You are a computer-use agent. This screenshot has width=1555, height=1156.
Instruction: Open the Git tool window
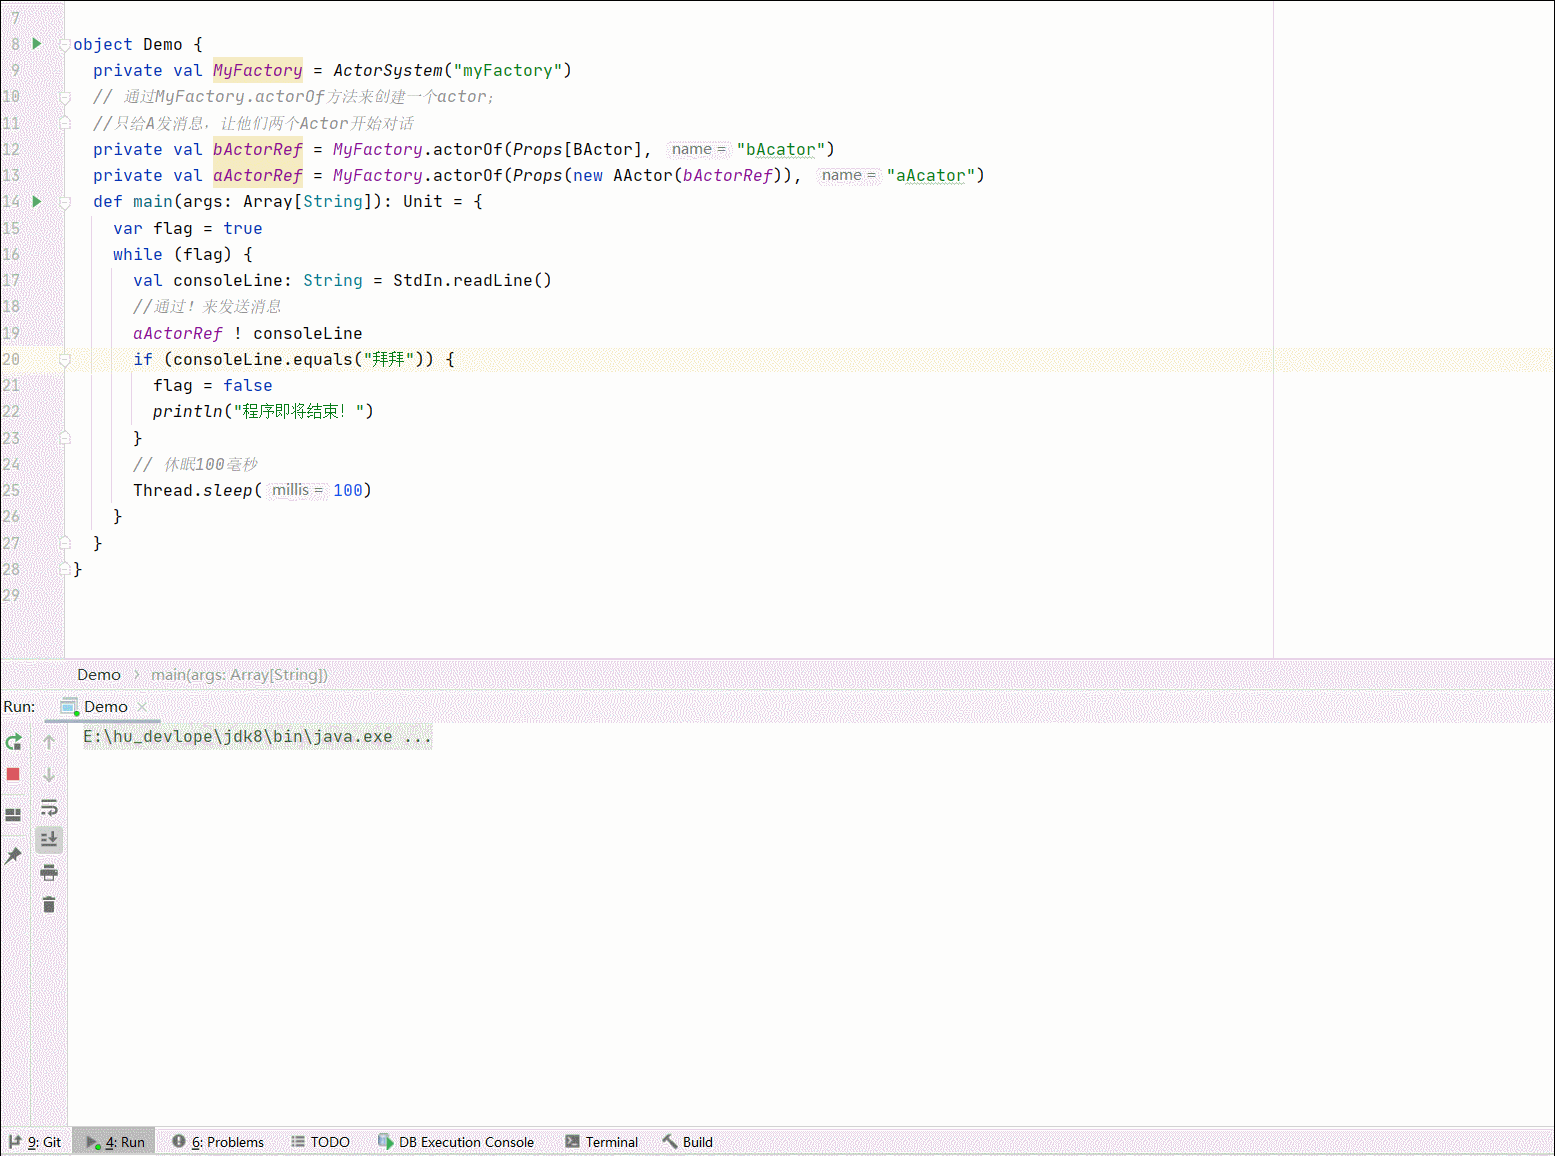tap(35, 1142)
